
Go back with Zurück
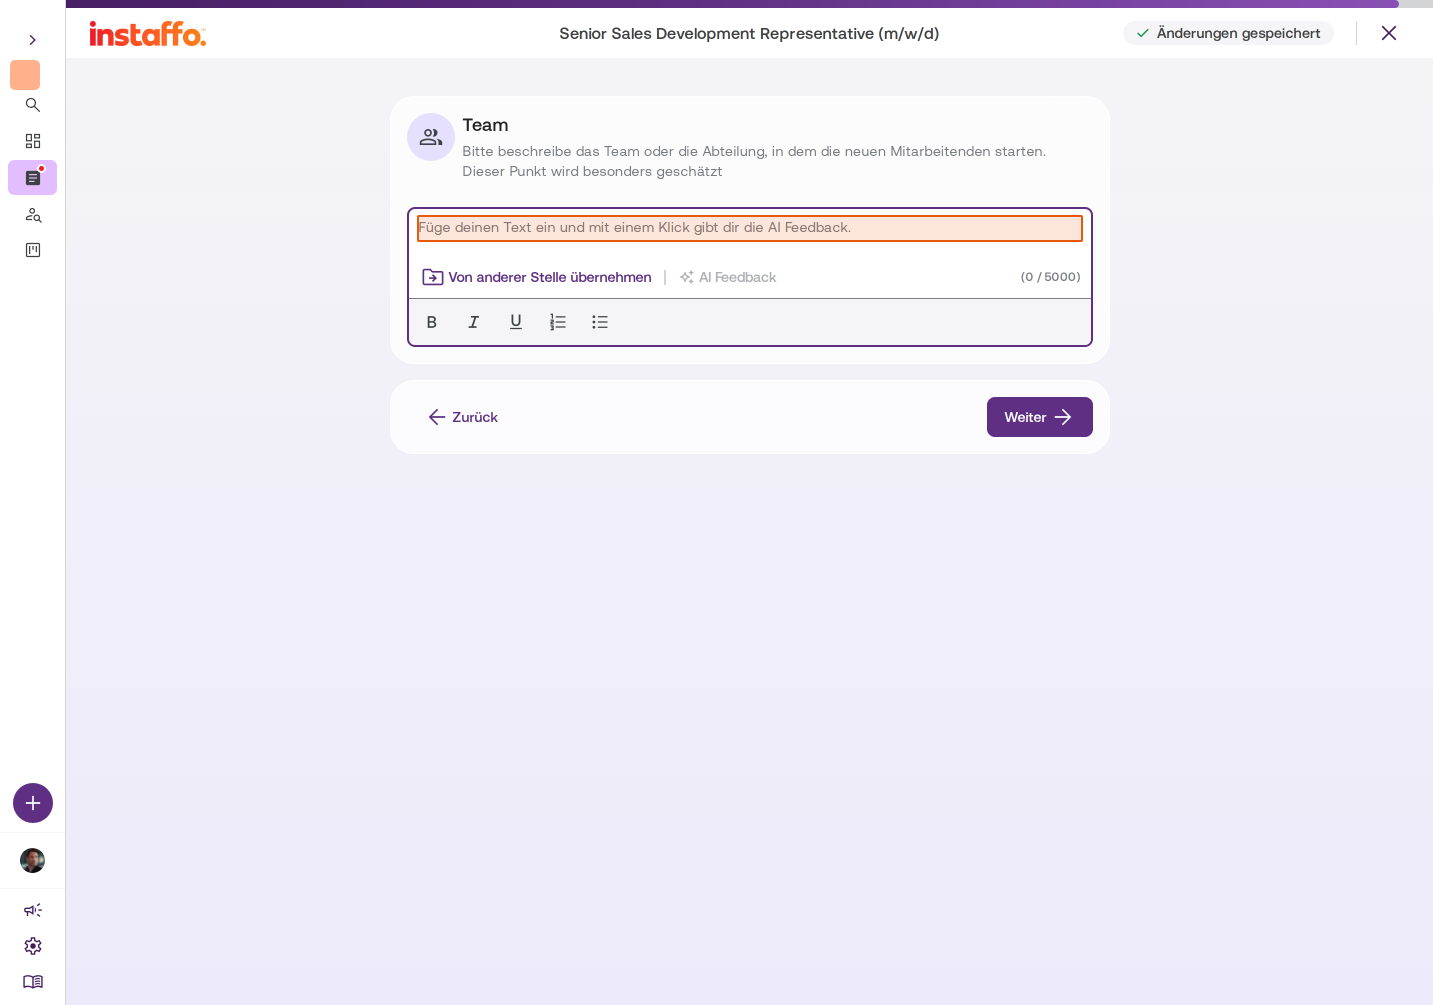point(463,417)
